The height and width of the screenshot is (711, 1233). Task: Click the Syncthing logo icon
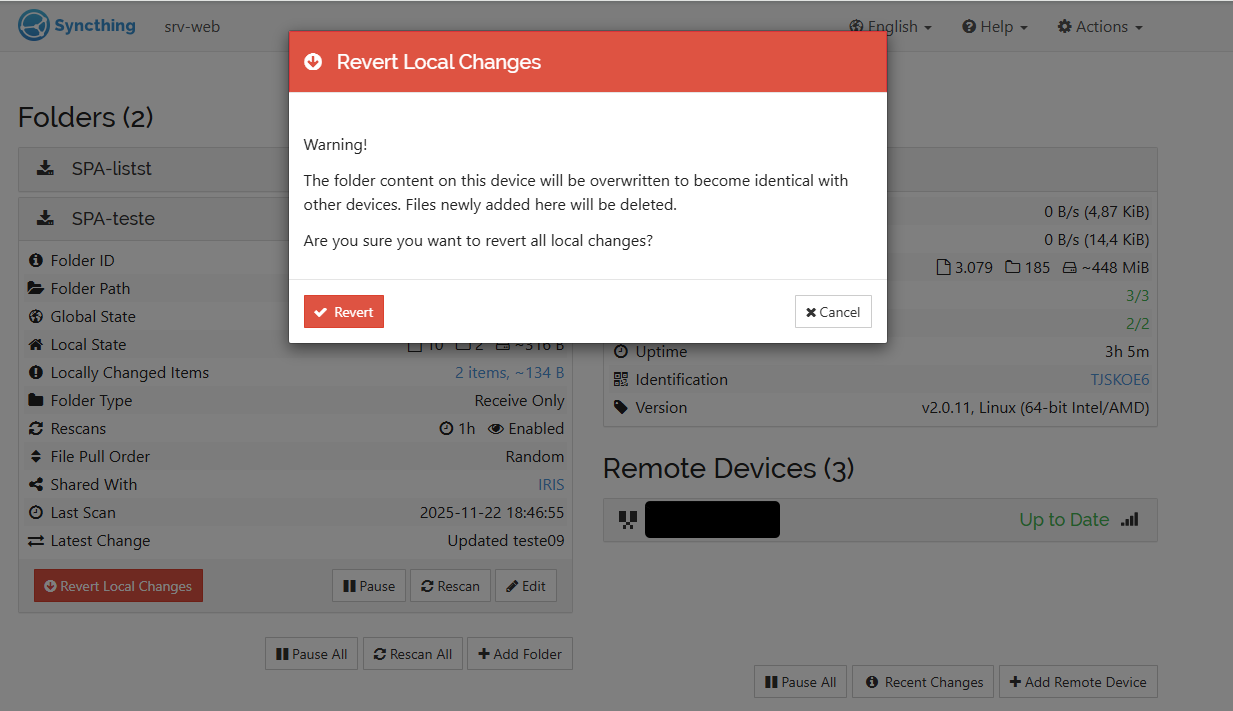click(34, 26)
